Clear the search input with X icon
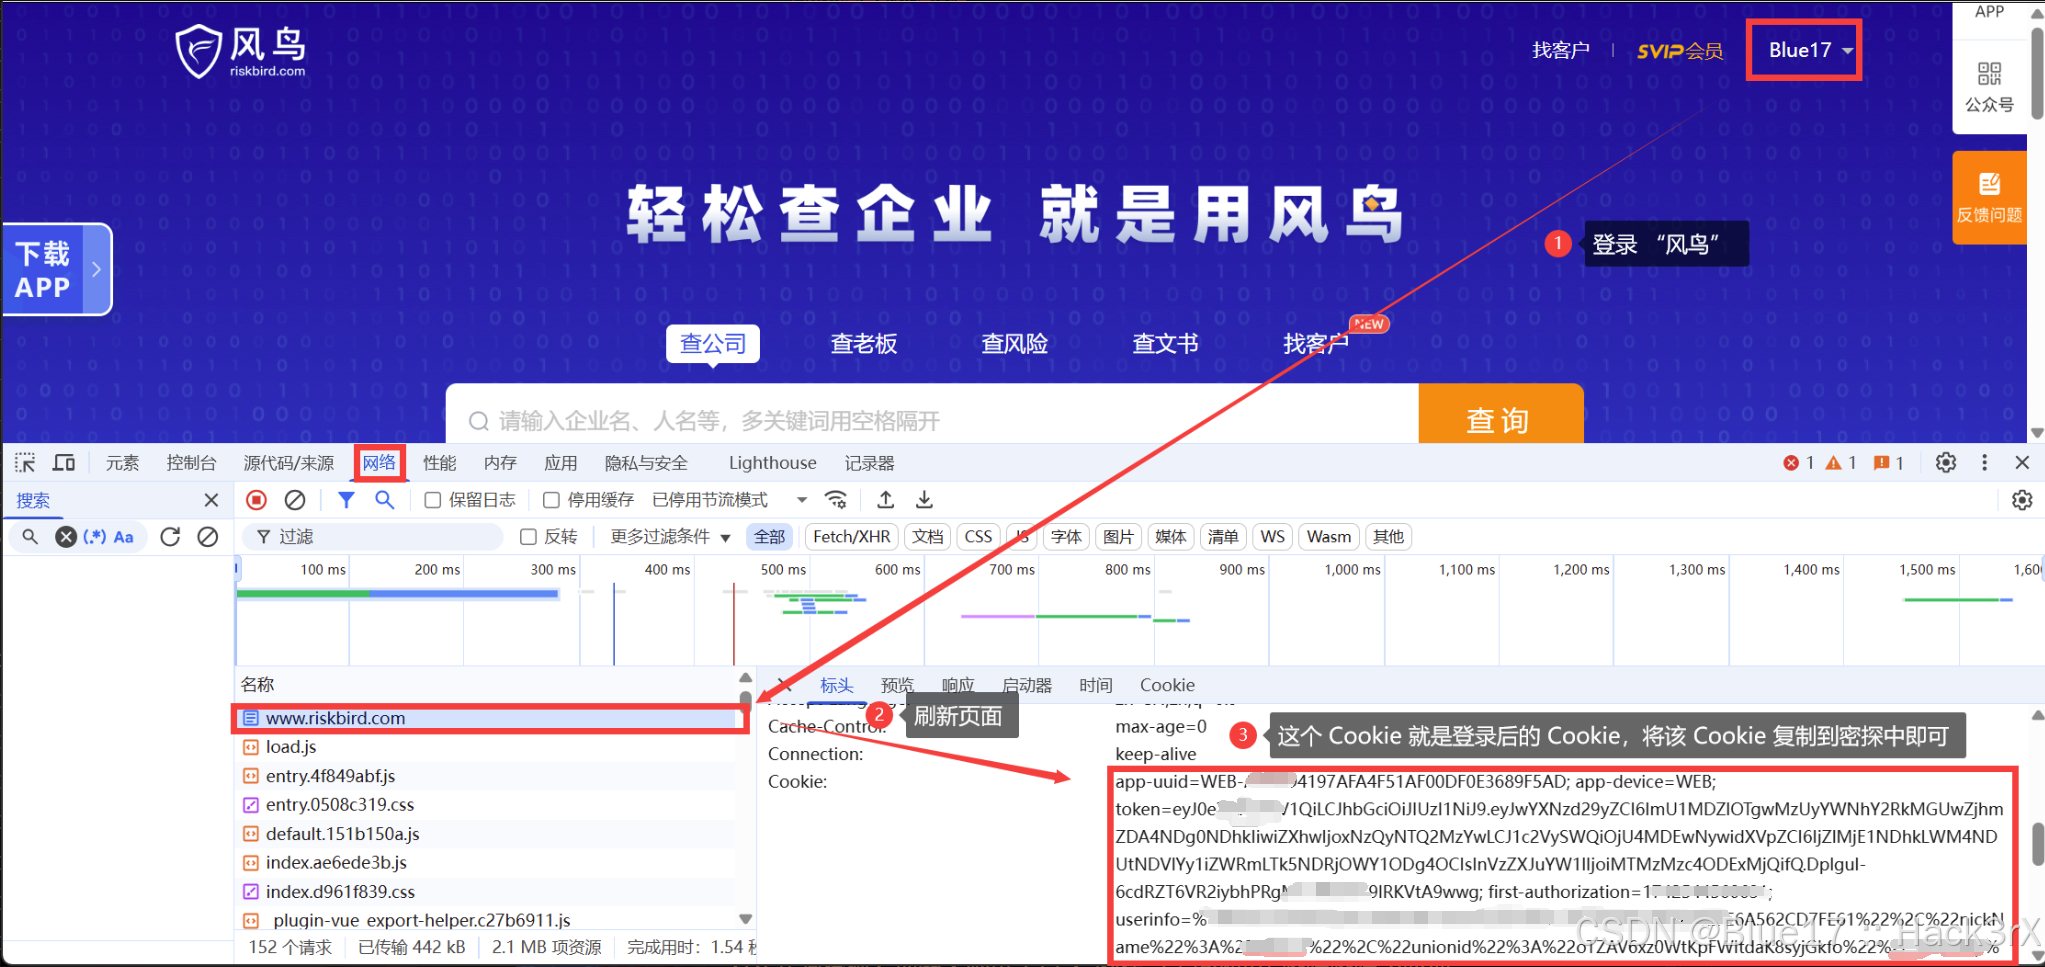The image size is (2045, 967). pos(66,537)
